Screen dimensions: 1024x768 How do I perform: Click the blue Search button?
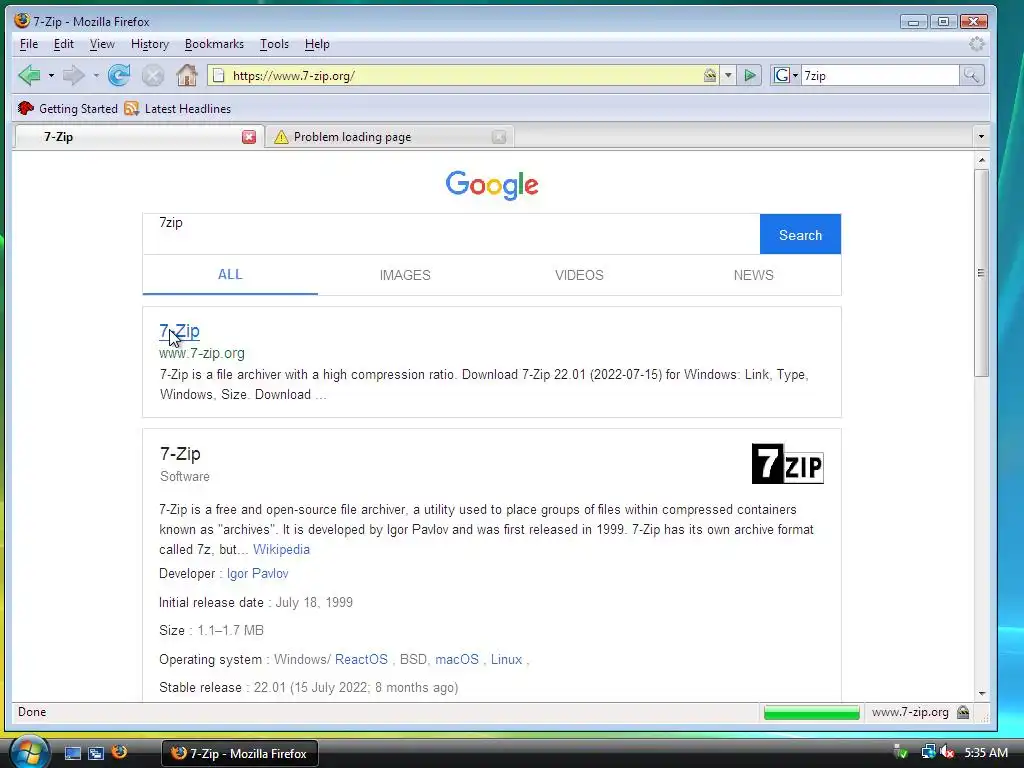pyautogui.click(x=800, y=234)
